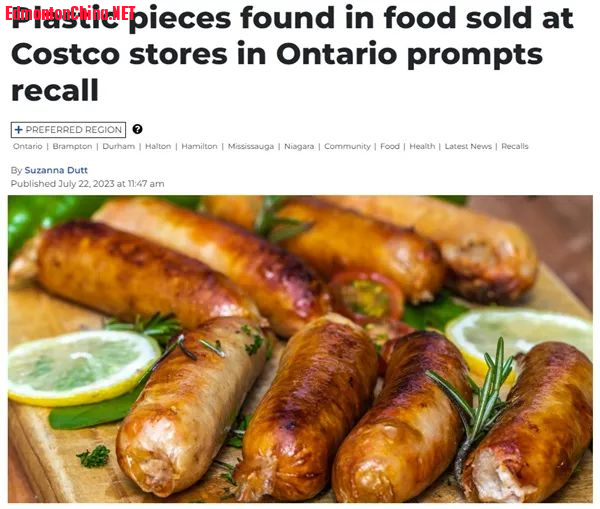Open the Recalls category

tap(515, 146)
